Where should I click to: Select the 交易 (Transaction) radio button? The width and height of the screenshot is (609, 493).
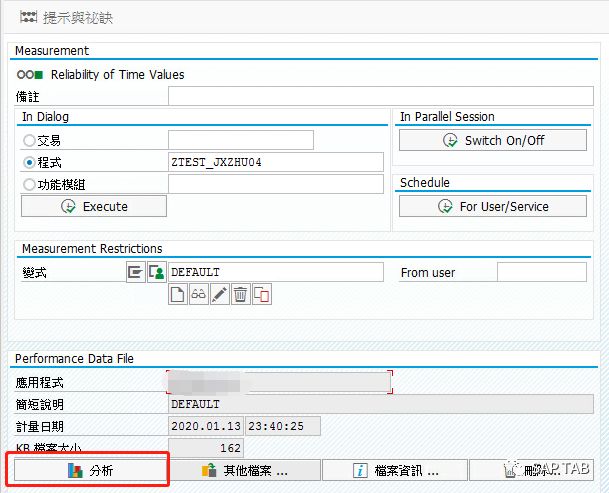tap(29, 140)
